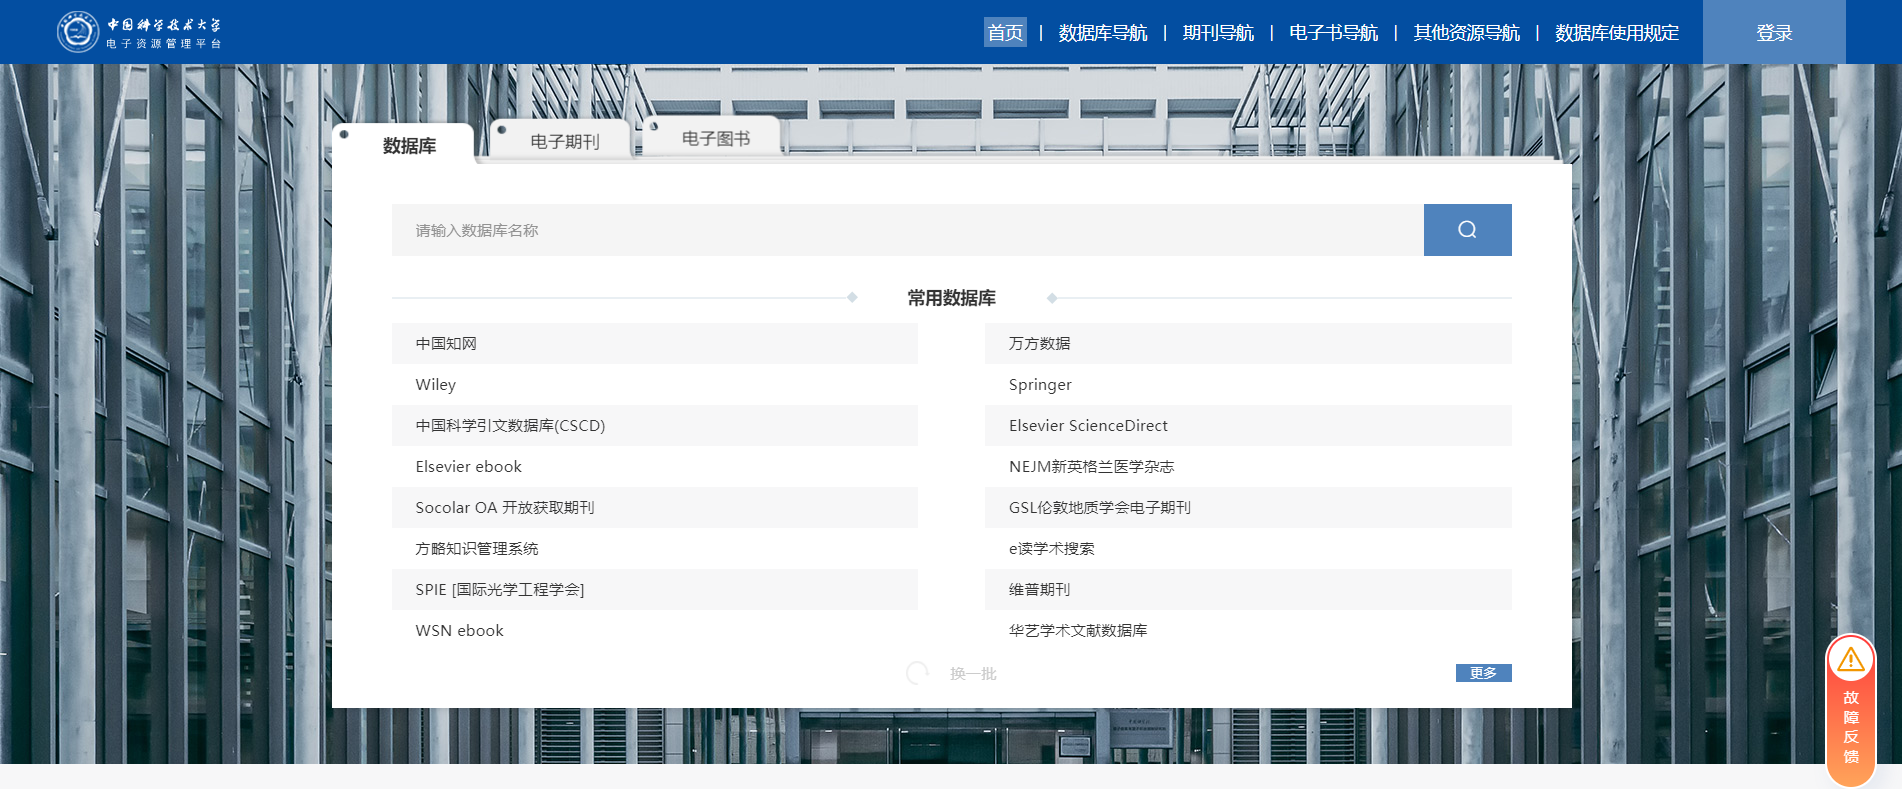Open 期刊导航 menu item
This screenshot has width=1902, height=789.
(1217, 33)
